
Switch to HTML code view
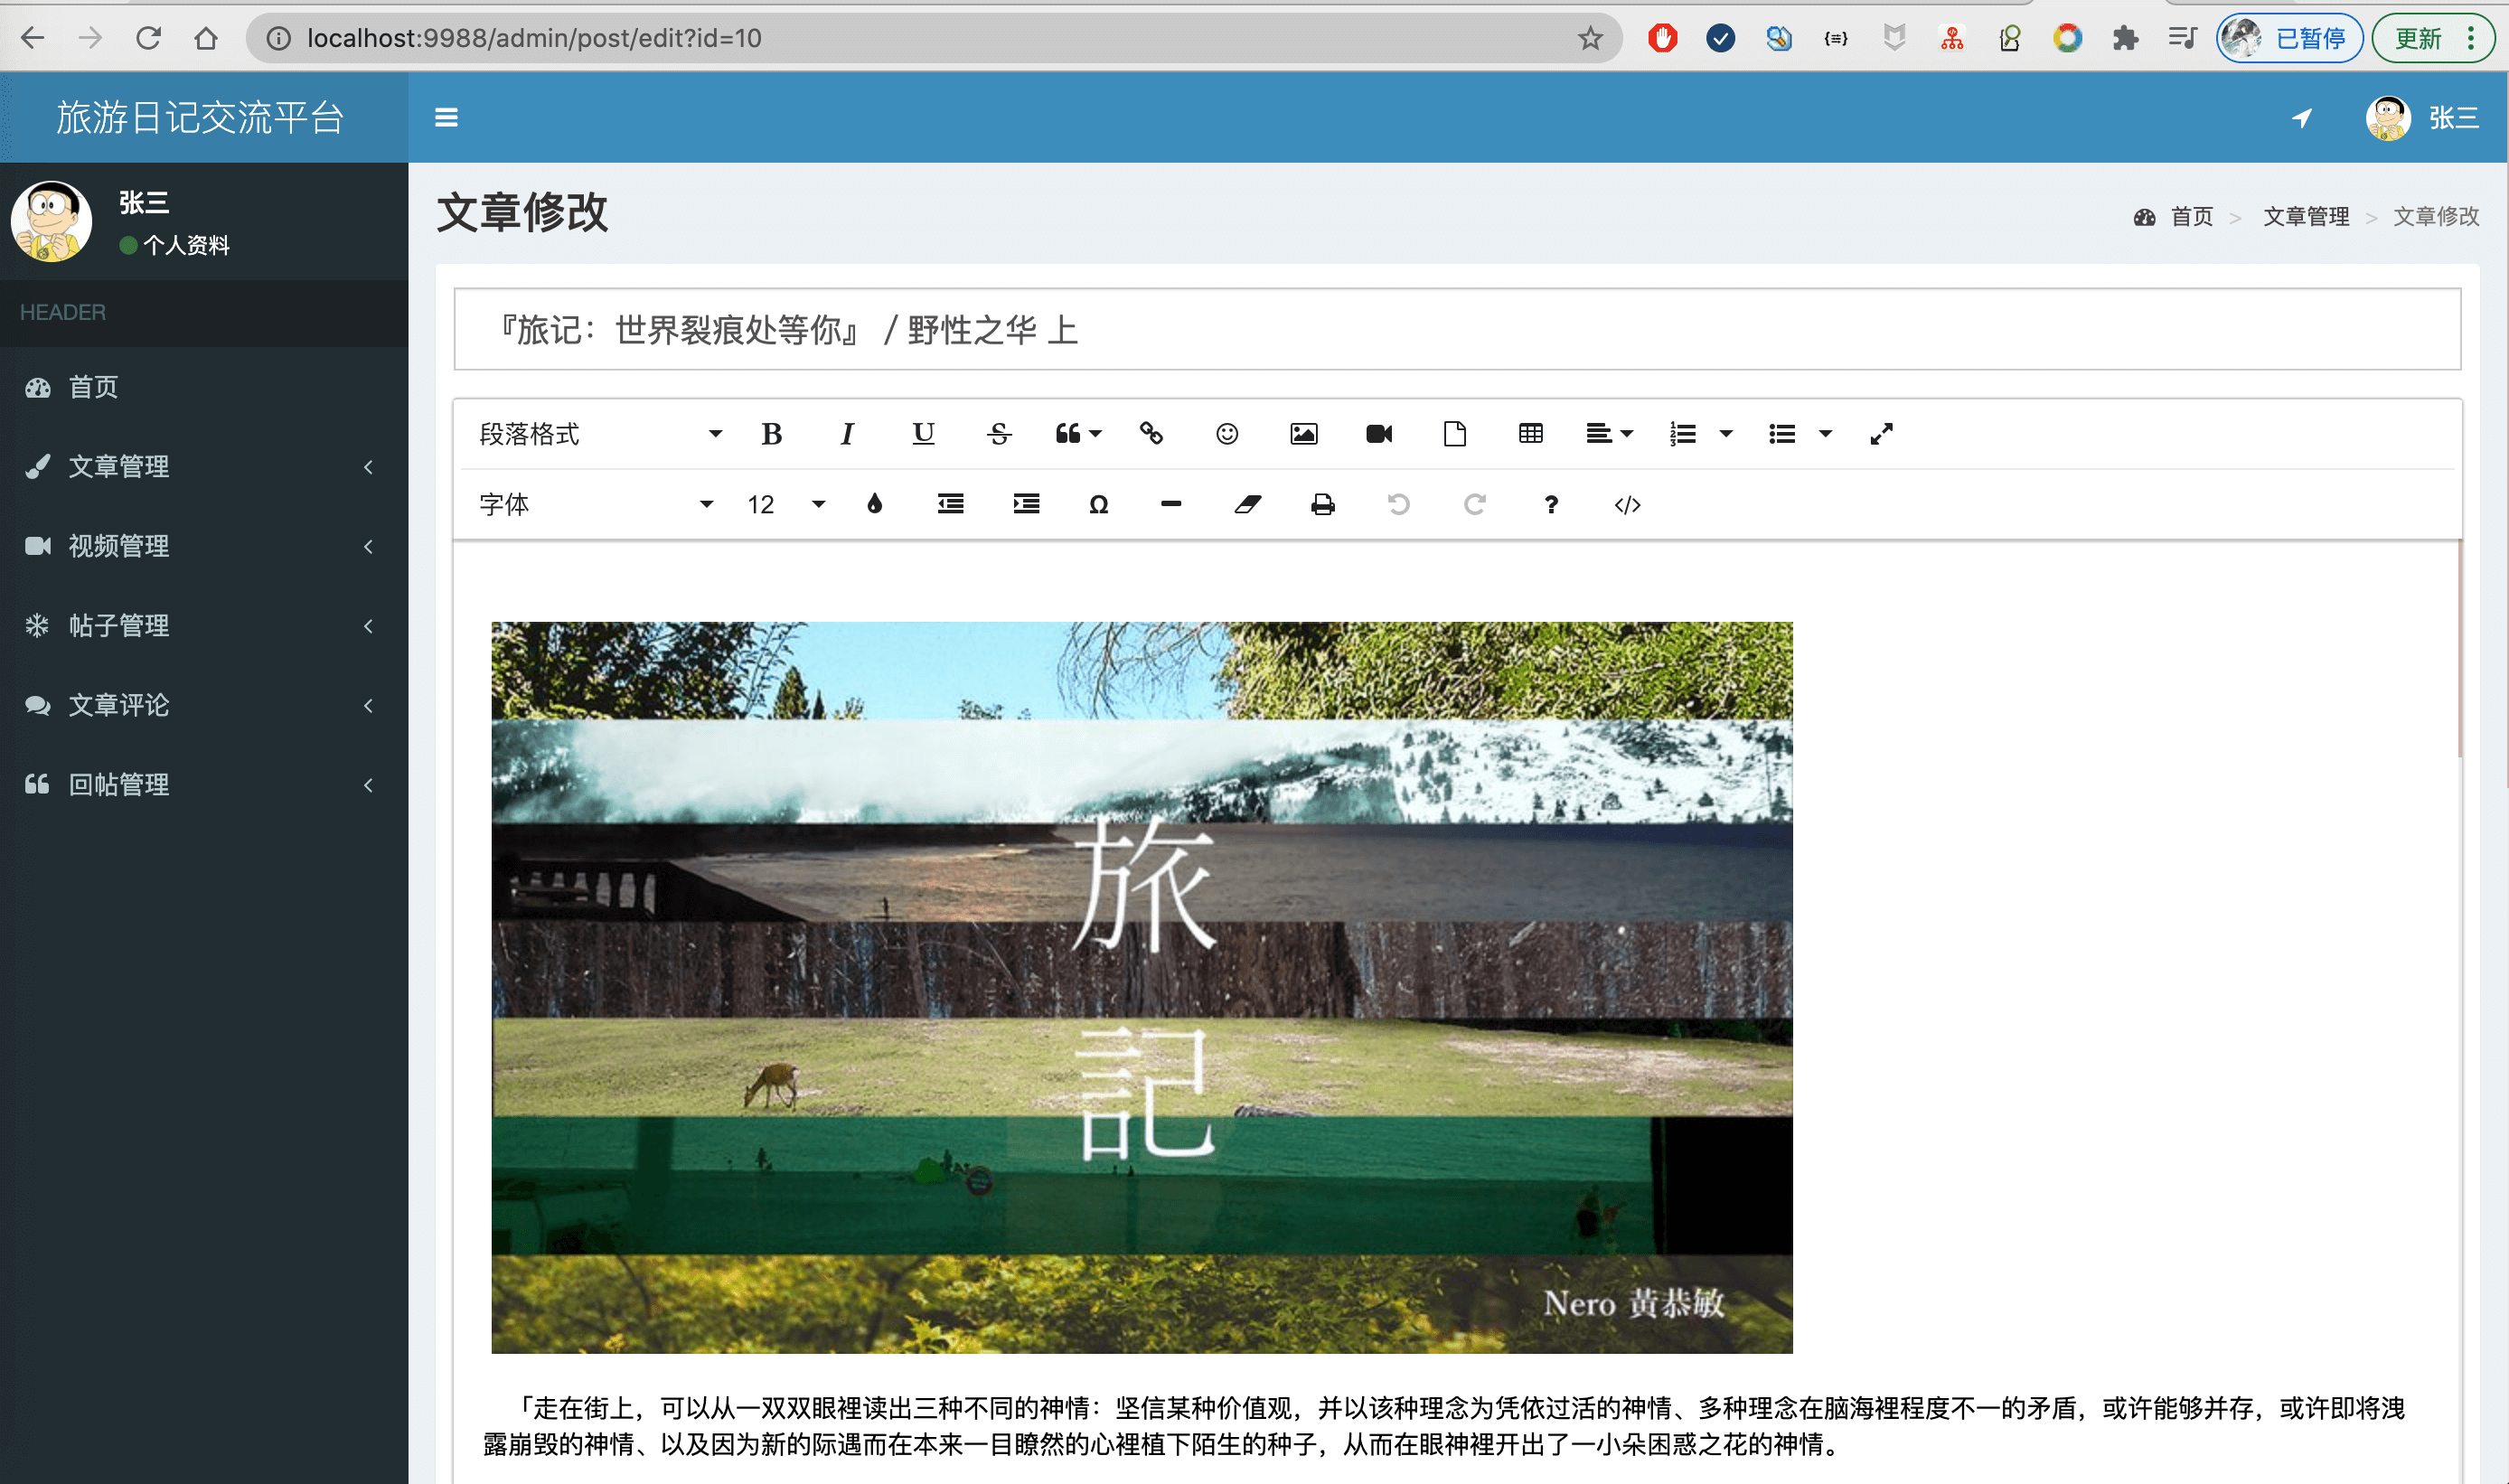point(1627,504)
